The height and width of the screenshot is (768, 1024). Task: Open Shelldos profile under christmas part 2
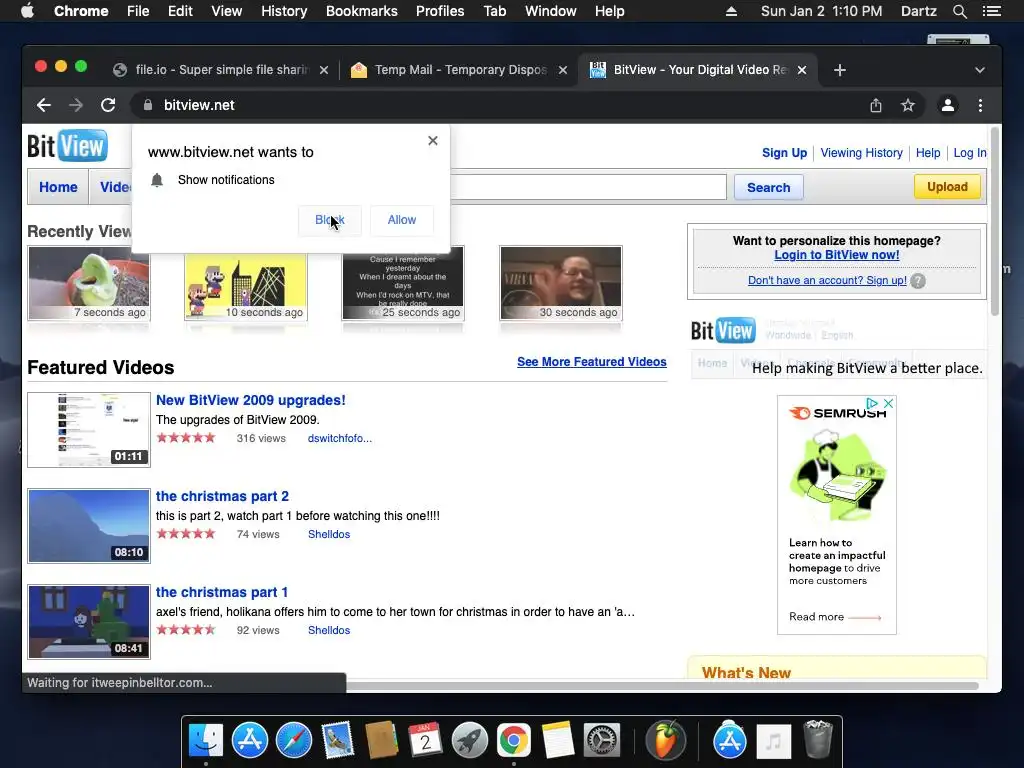click(x=329, y=534)
